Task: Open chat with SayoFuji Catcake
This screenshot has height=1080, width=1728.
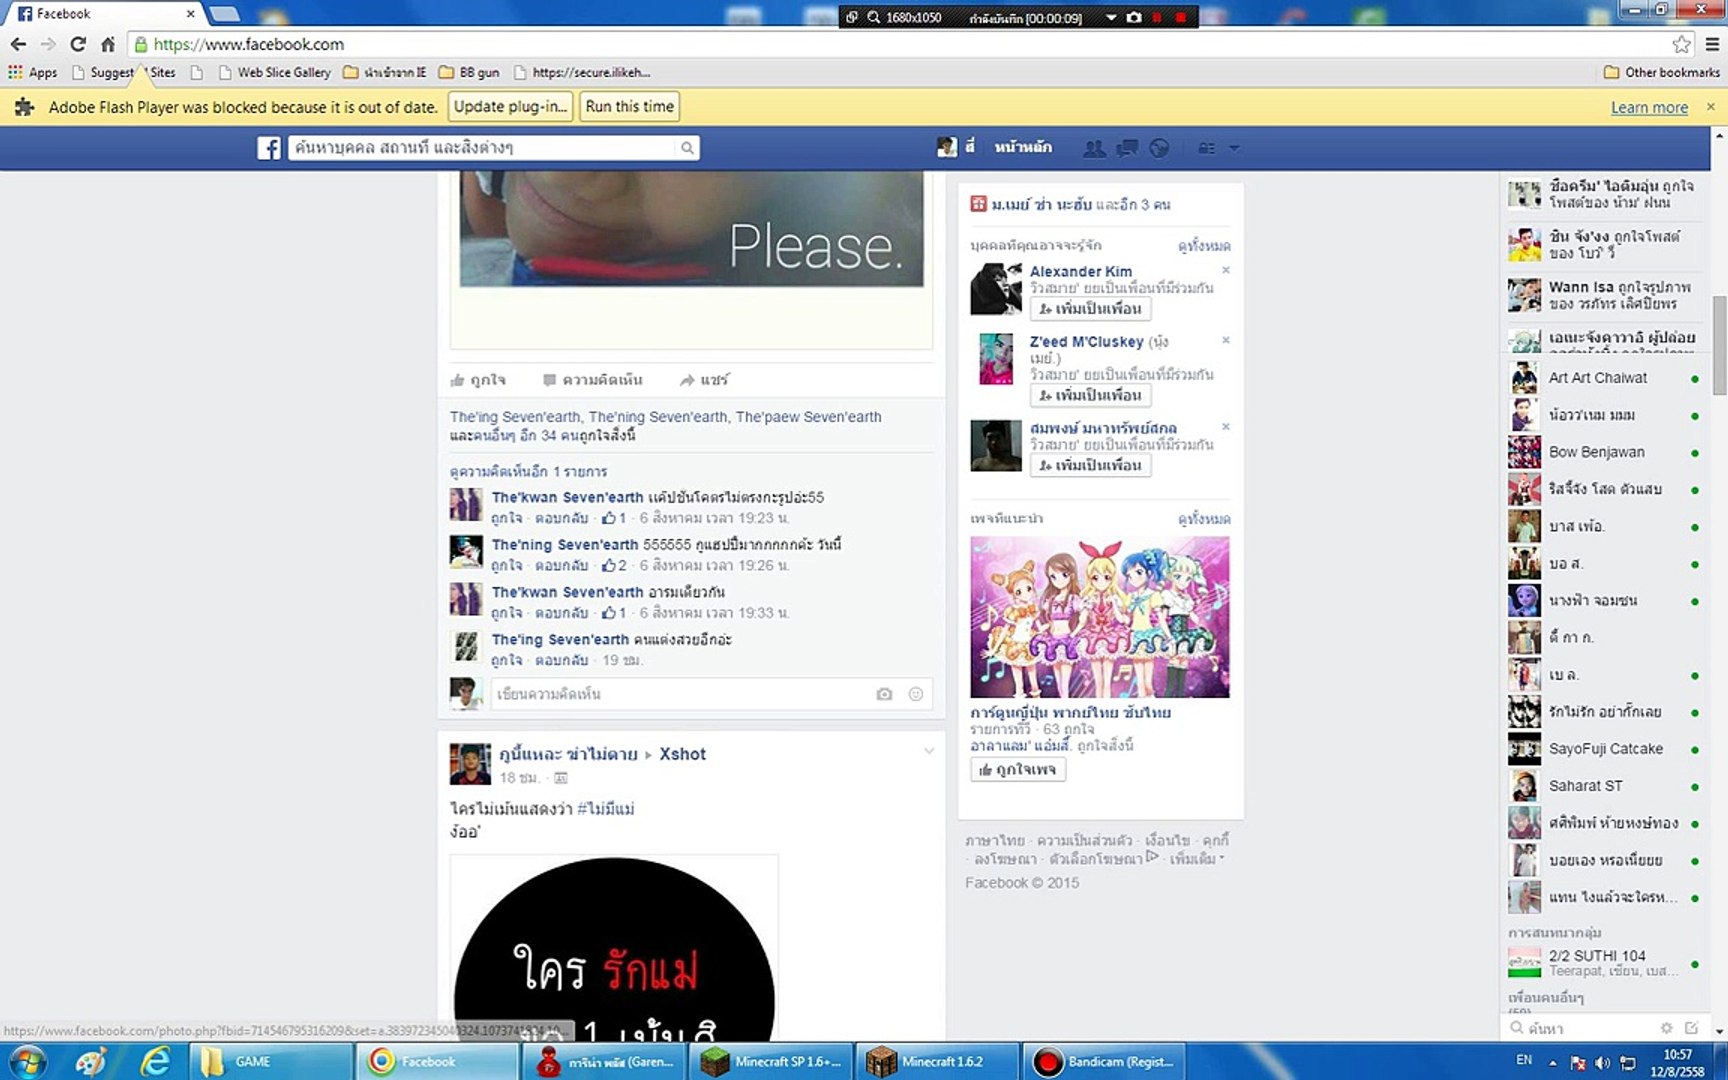Action: (1605, 749)
